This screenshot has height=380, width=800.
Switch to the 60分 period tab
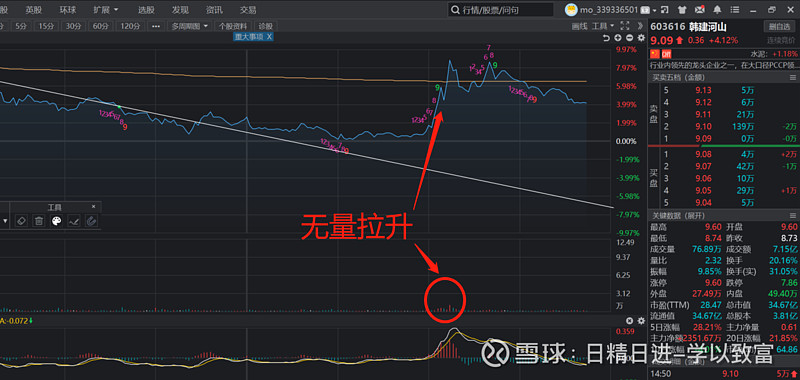coord(101,26)
